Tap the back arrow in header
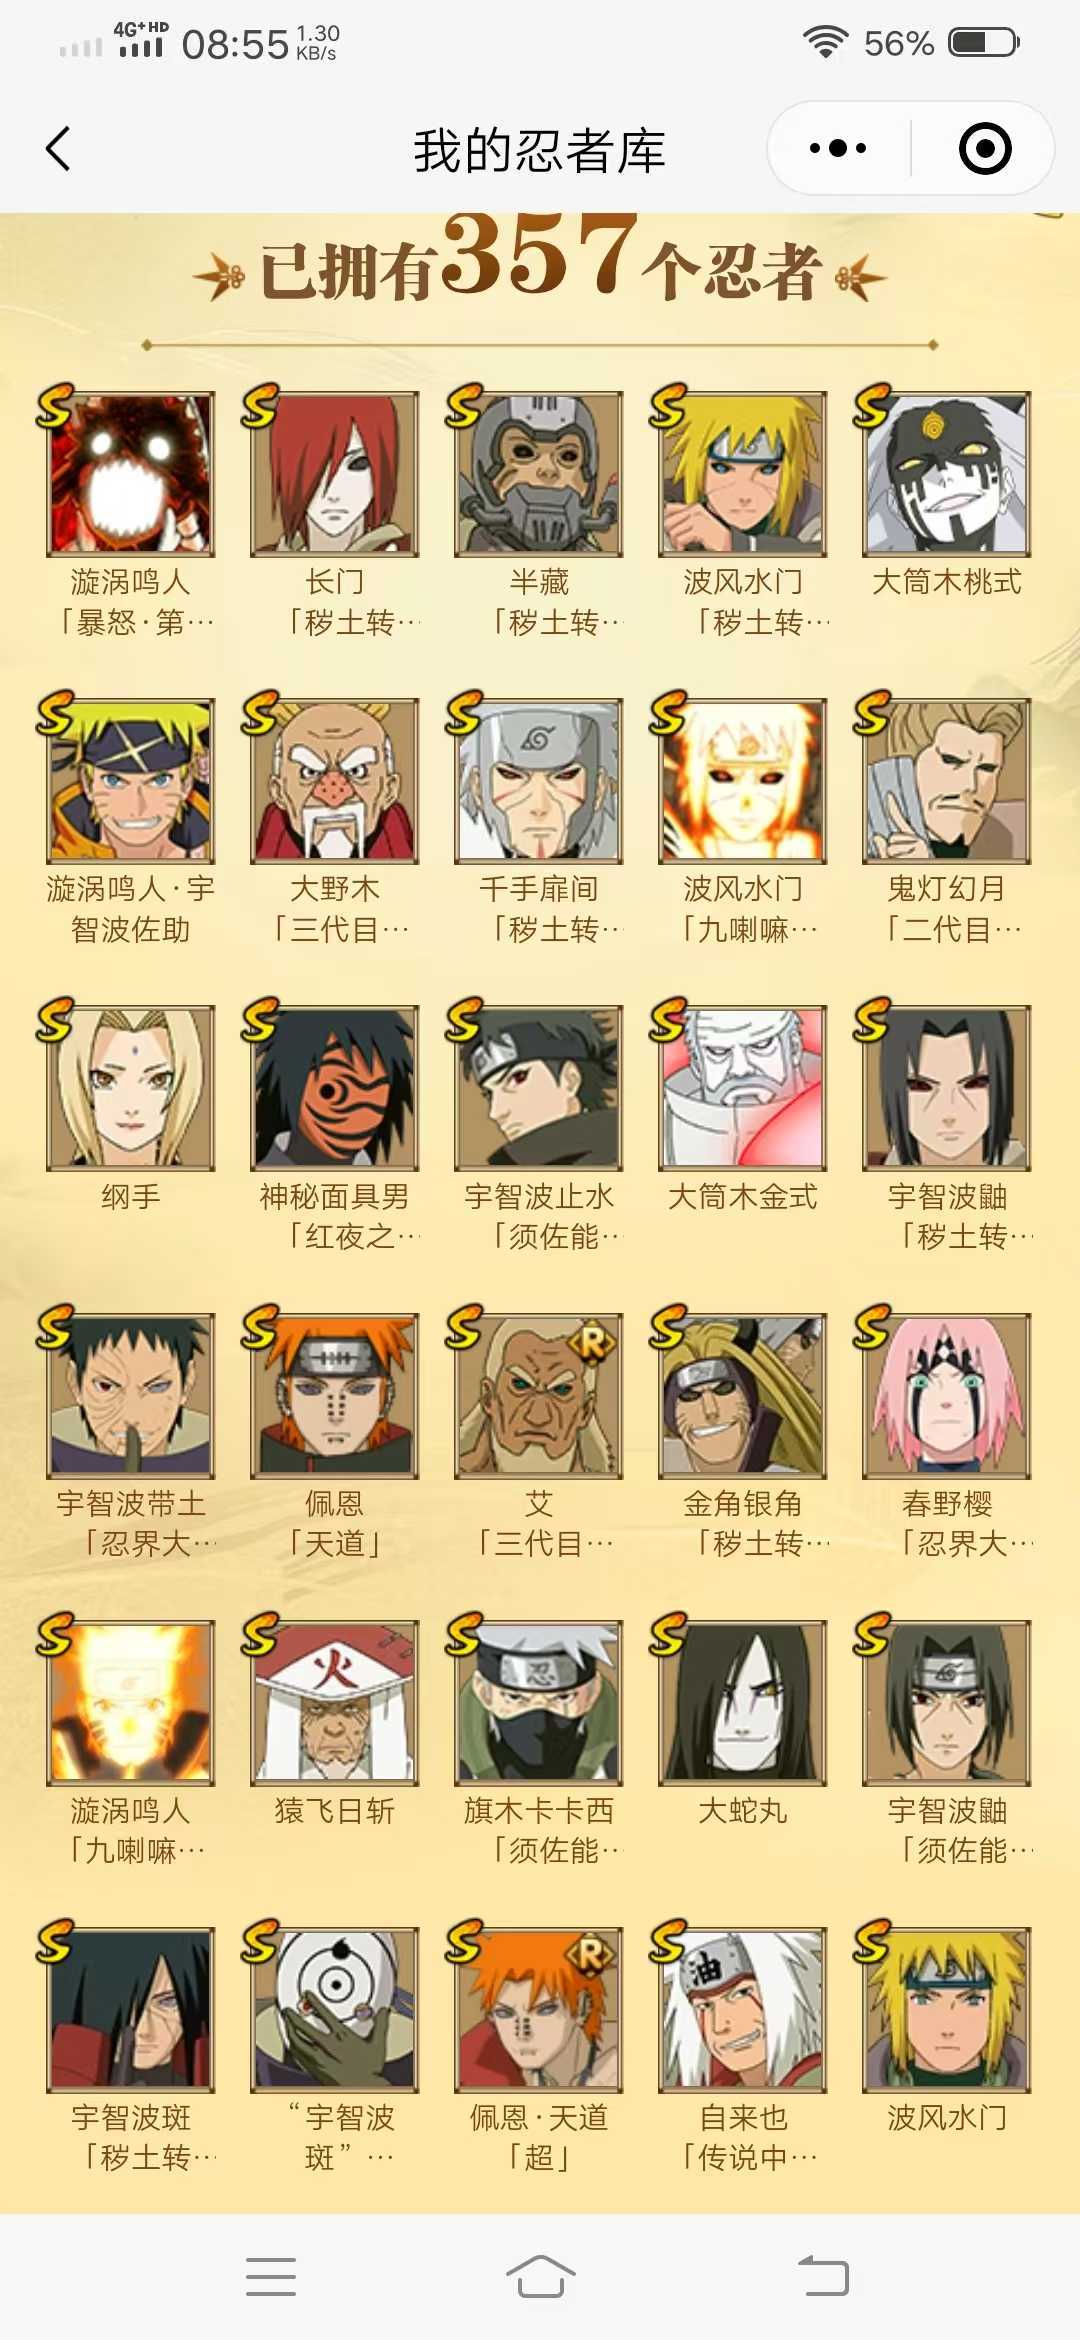This screenshot has height=2340, width=1080. click(59, 149)
